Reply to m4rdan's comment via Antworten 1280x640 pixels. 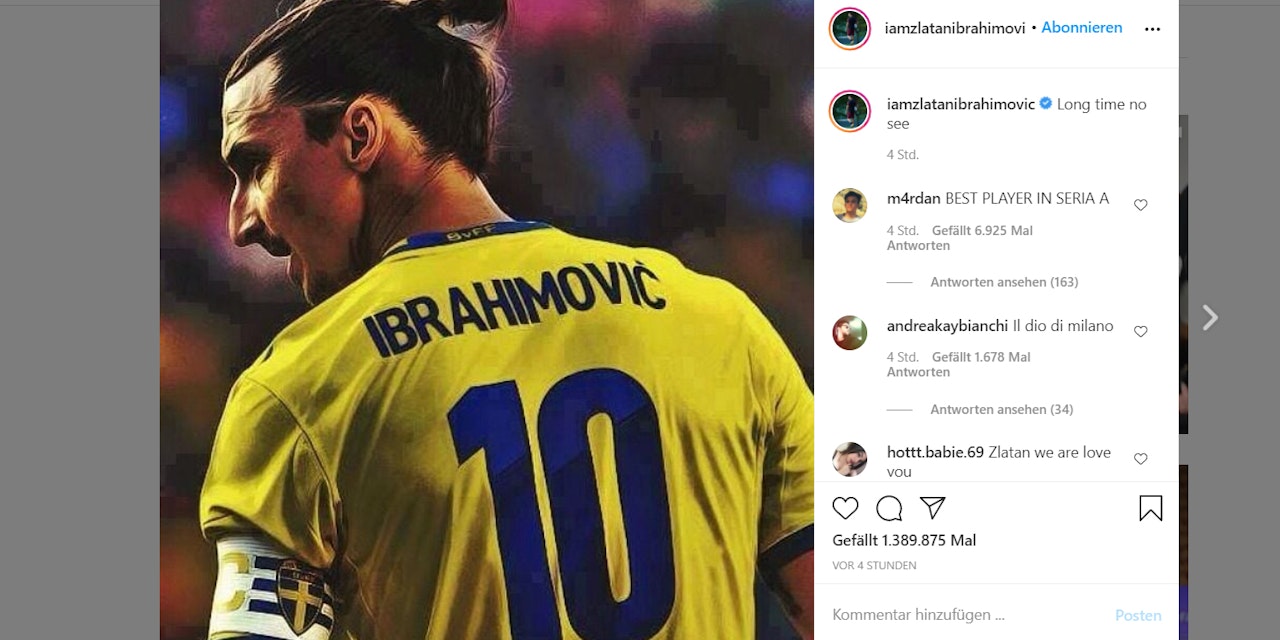click(918, 246)
